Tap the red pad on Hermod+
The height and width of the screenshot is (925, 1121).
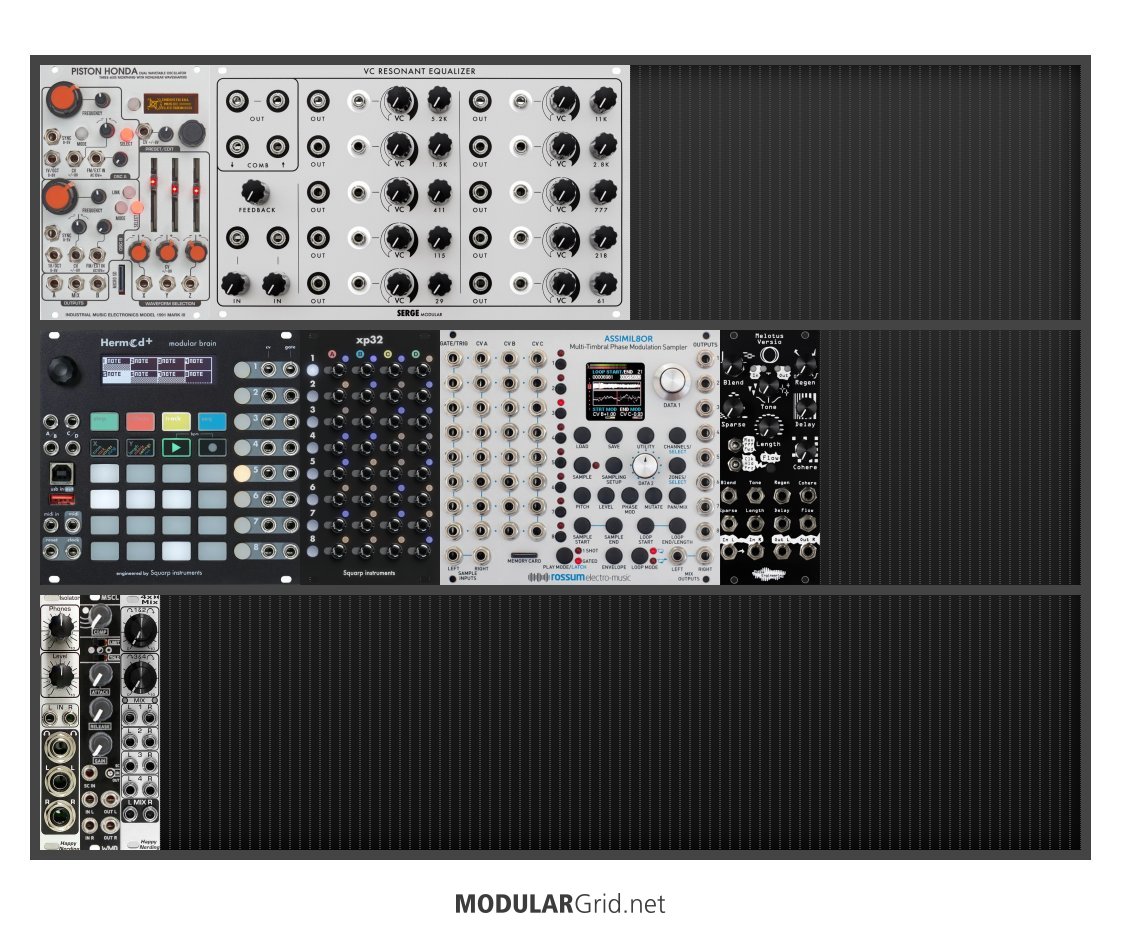click(x=140, y=421)
